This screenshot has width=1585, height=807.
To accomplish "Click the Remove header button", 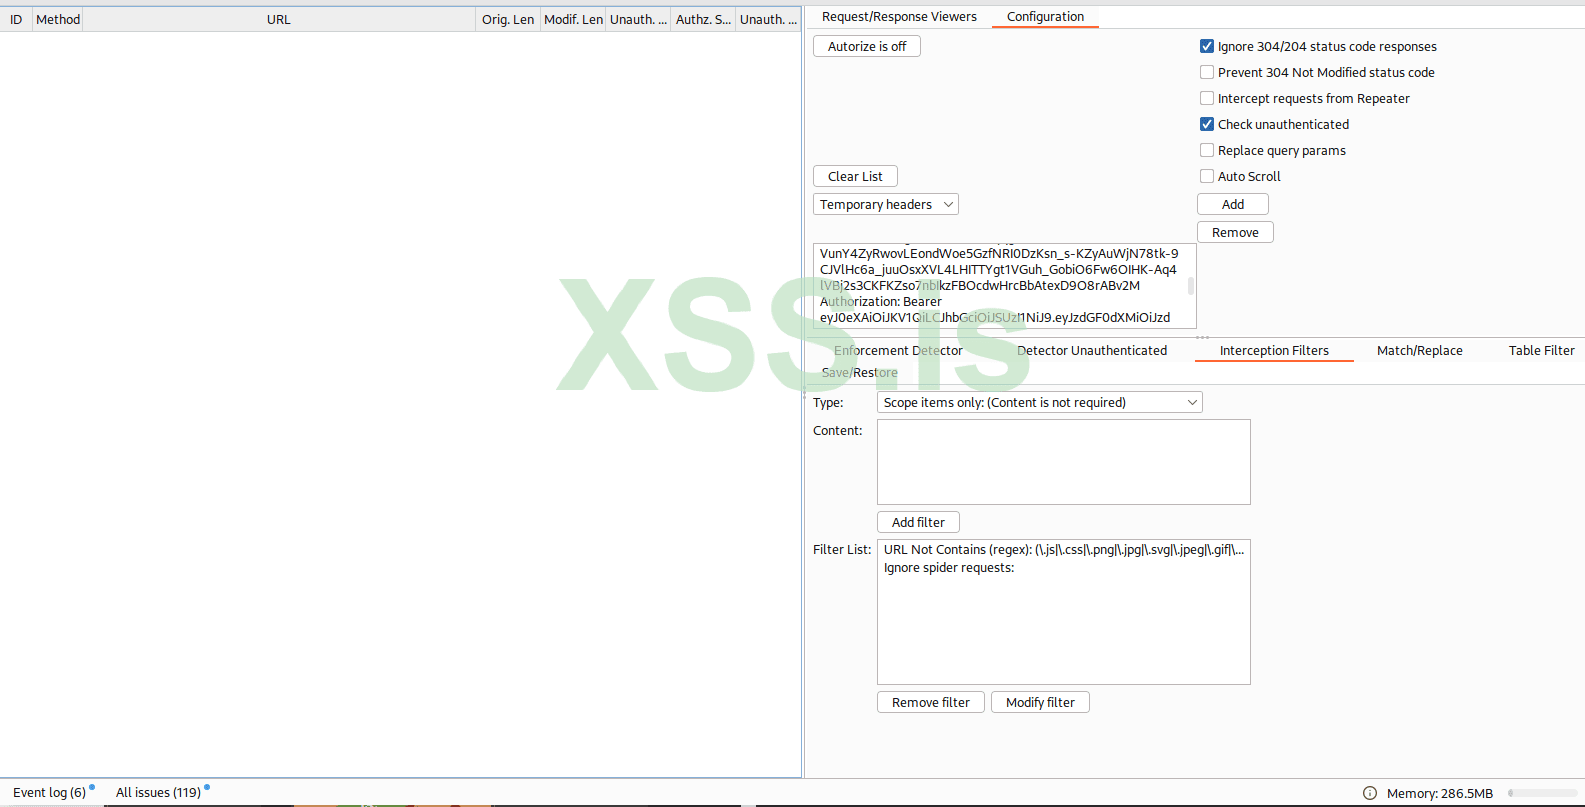I will tap(1235, 232).
